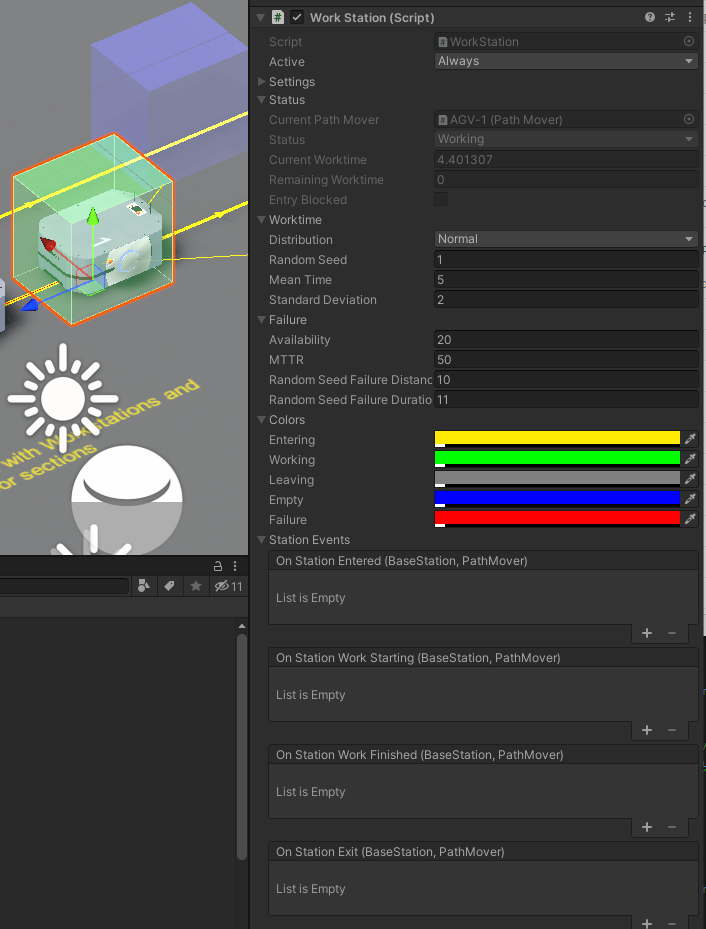Open the Distribution dropdown set to Normal
This screenshot has height=929, width=706.
pyautogui.click(x=566, y=239)
